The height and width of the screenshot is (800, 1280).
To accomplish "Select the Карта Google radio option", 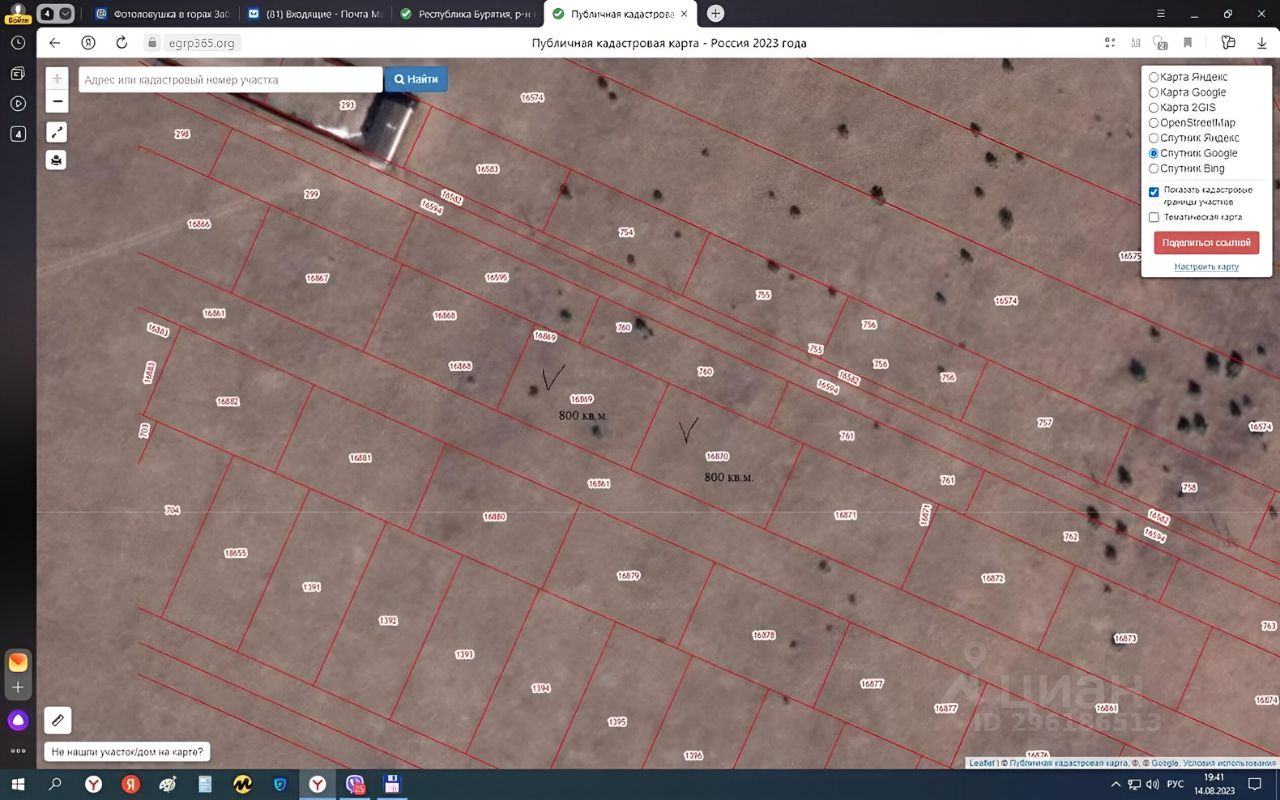I will (1154, 92).
